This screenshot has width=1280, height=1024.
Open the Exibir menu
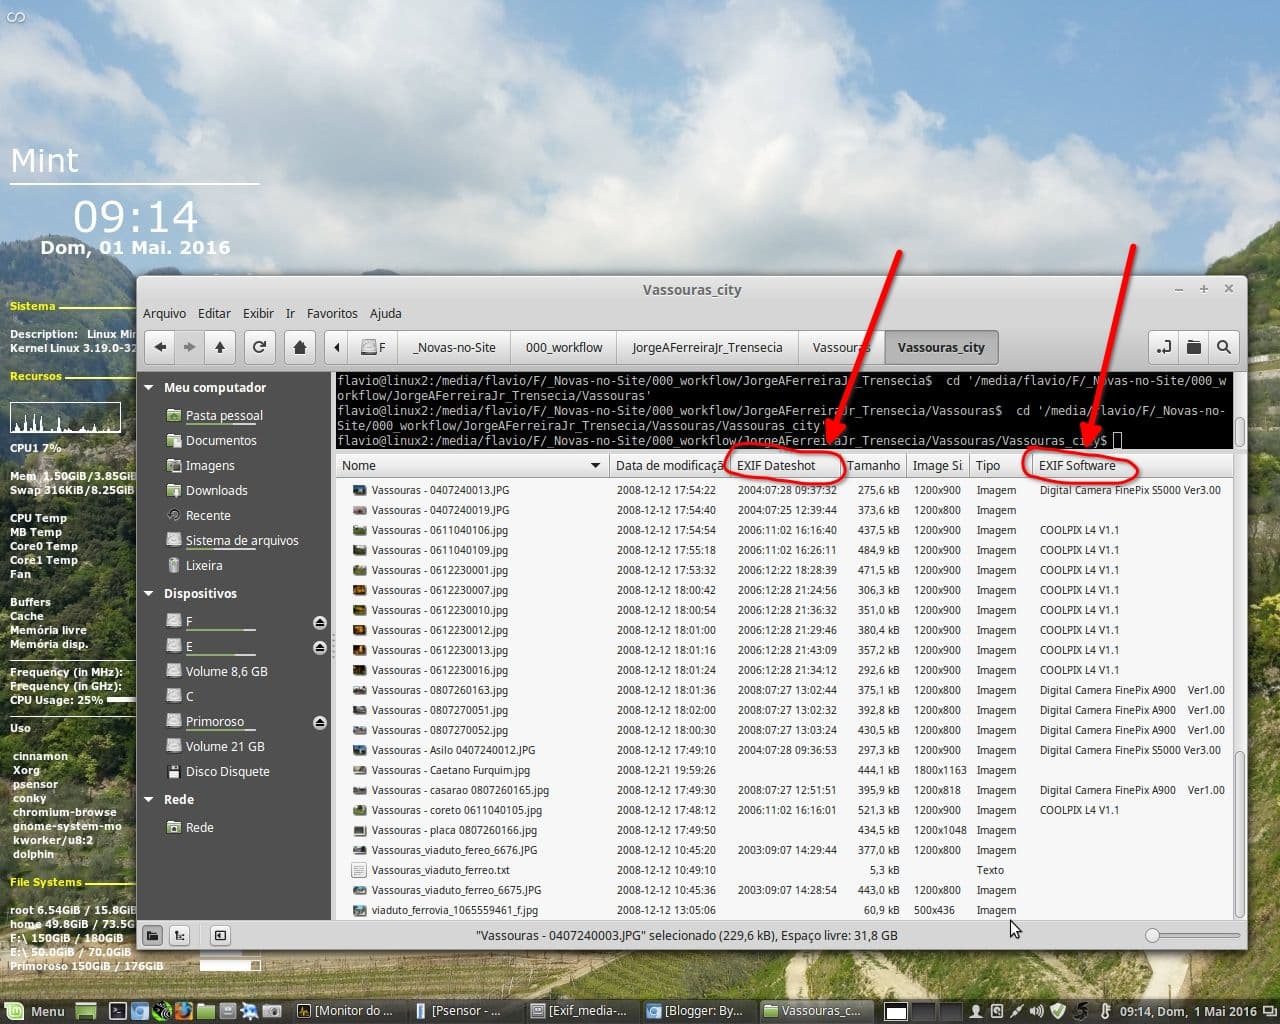[258, 313]
